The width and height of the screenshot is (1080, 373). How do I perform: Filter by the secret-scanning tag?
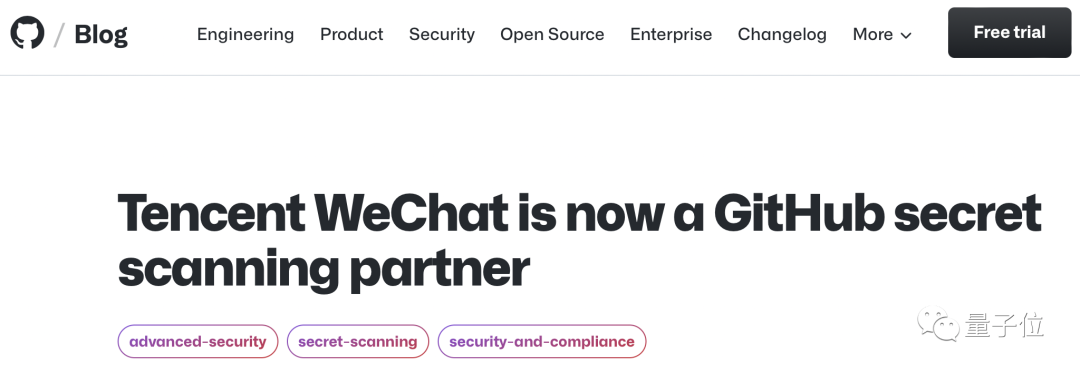point(357,341)
